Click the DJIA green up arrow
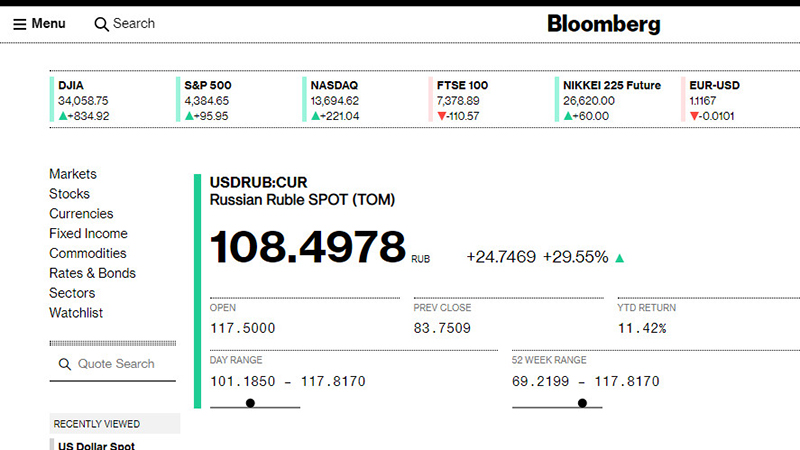Image resolution: width=800 pixels, height=450 pixels. [x=63, y=116]
